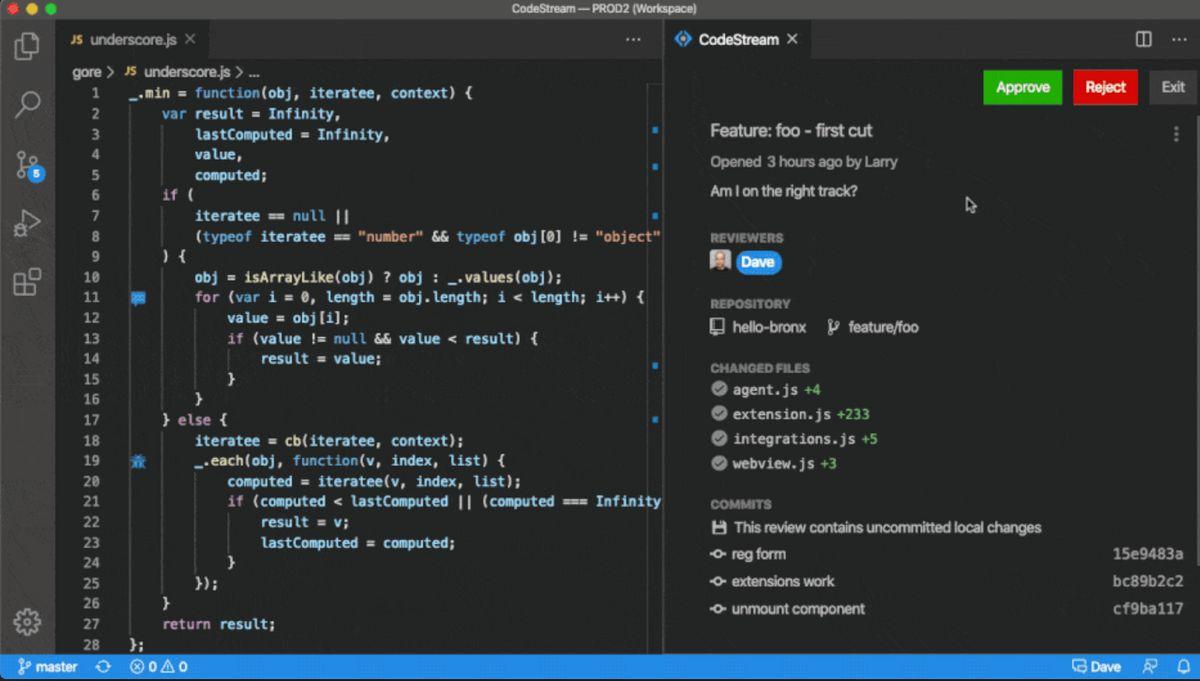1200x681 pixels.
Task: Click the feature/foo branch name
Action: pos(883,327)
